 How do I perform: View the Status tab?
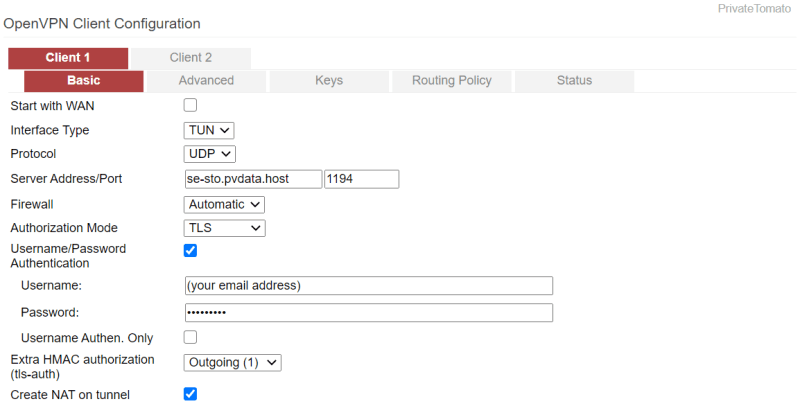574,81
